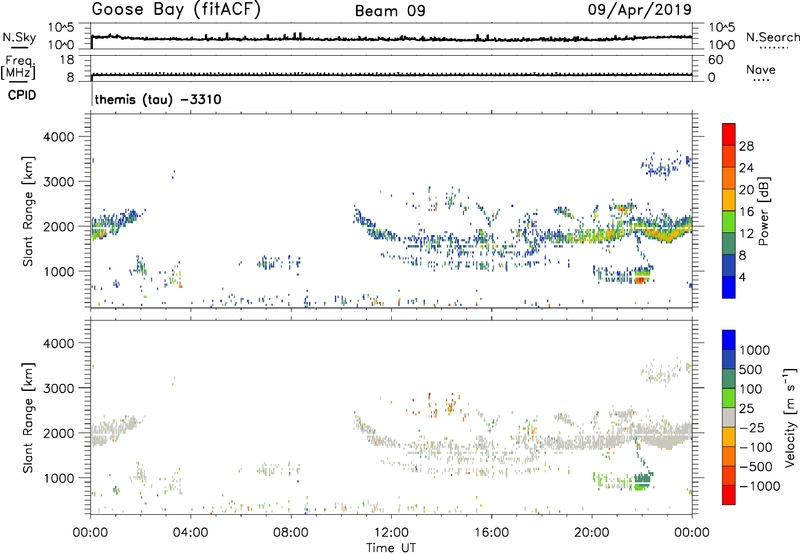Click the "20:00" time tick label

tap(591, 533)
